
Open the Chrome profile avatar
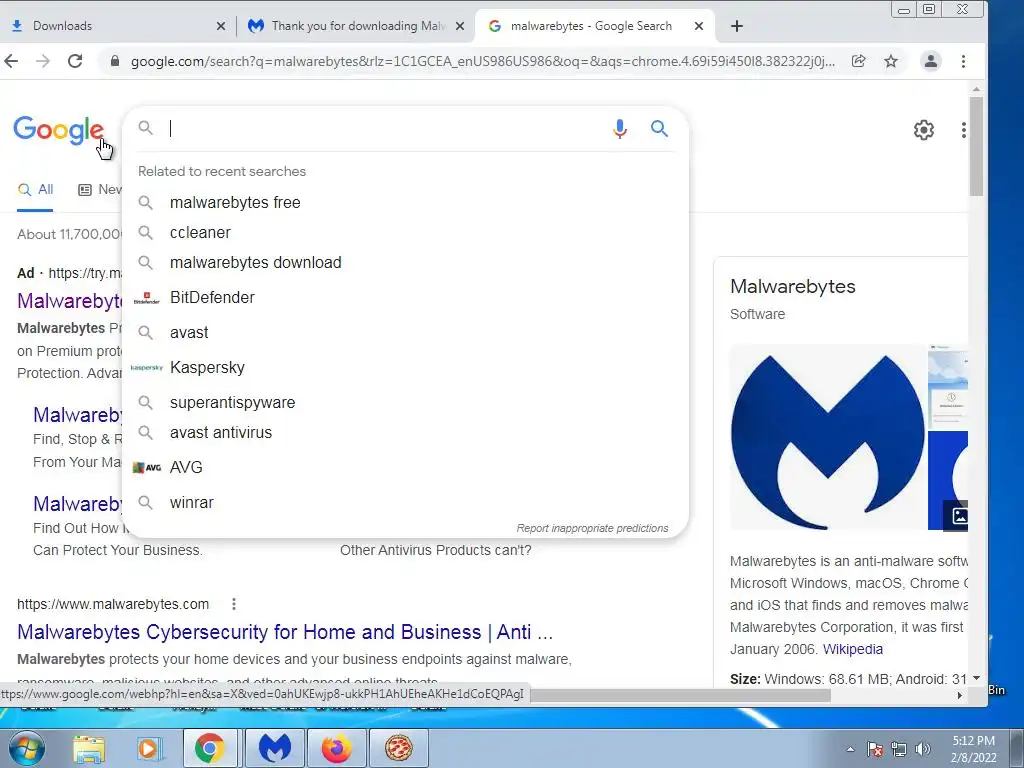click(x=931, y=61)
